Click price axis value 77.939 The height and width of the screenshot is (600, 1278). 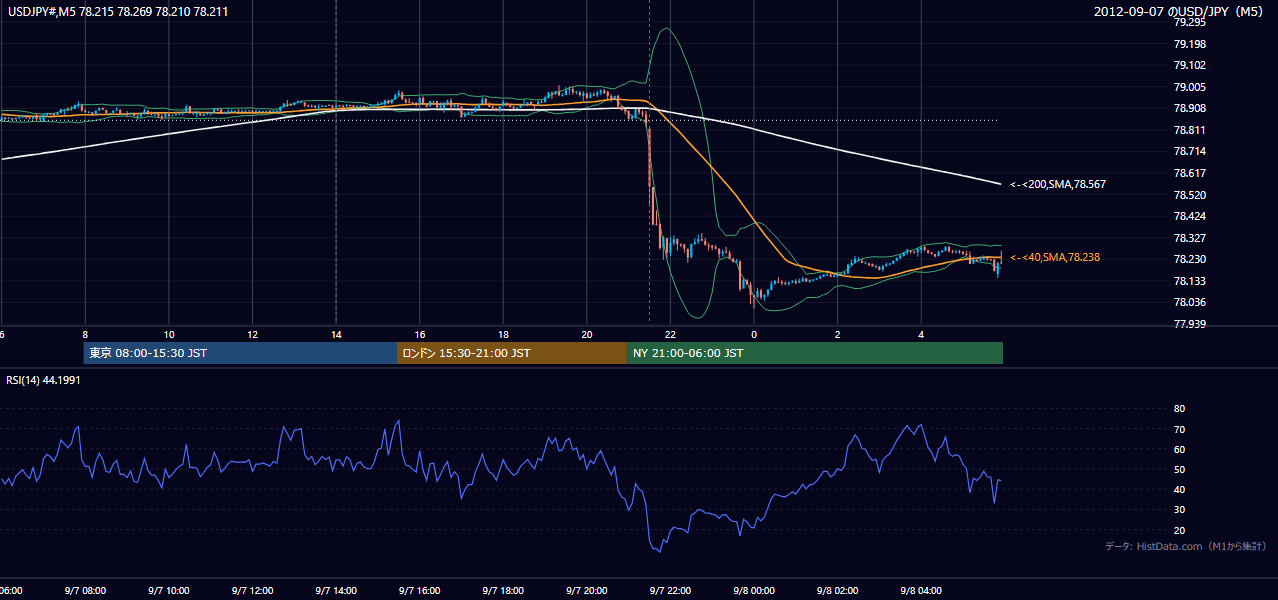click(x=1188, y=324)
